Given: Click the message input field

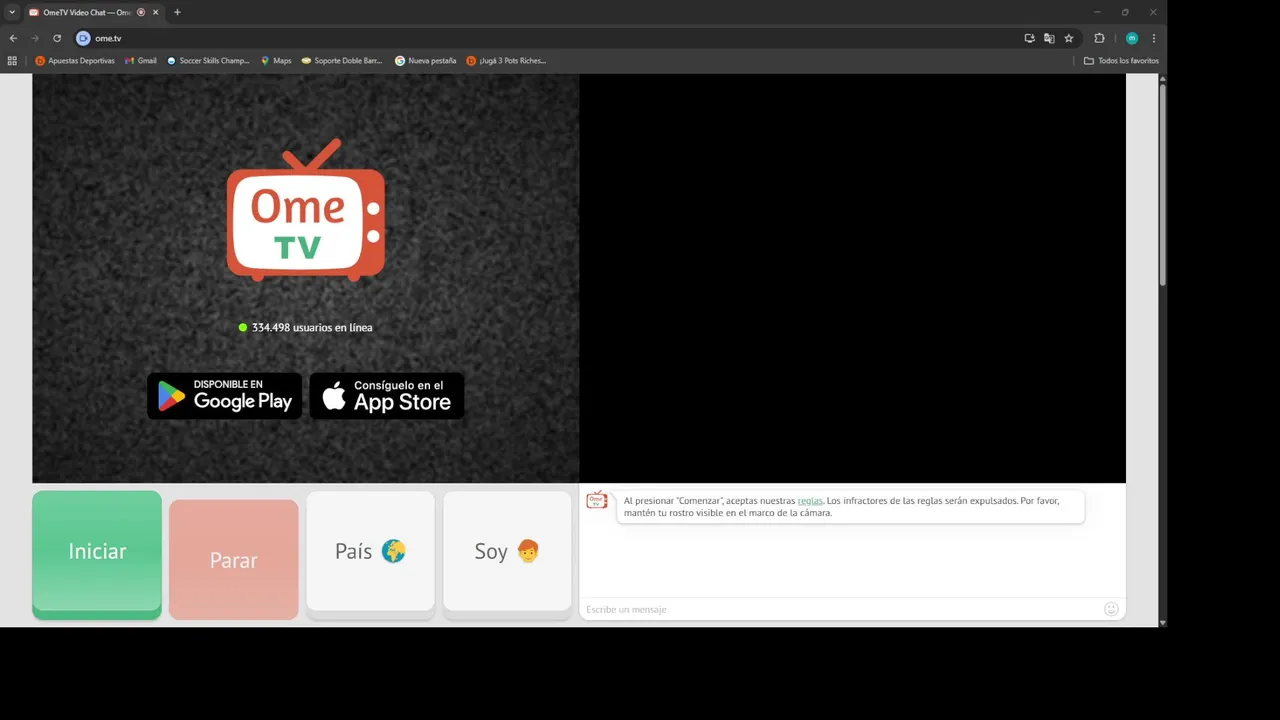Looking at the screenshot, I should pyautogui.click(x=840, y=609).
